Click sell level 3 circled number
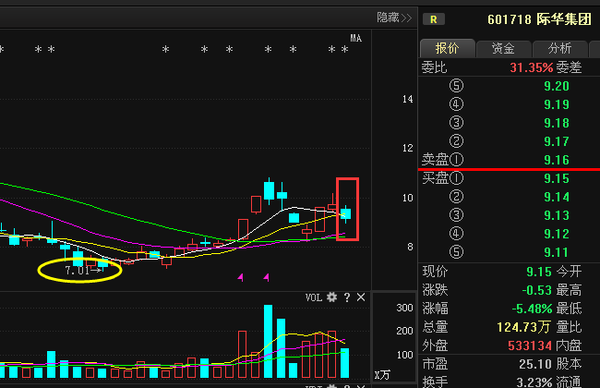600x388 pixels. tap(456, 123)
